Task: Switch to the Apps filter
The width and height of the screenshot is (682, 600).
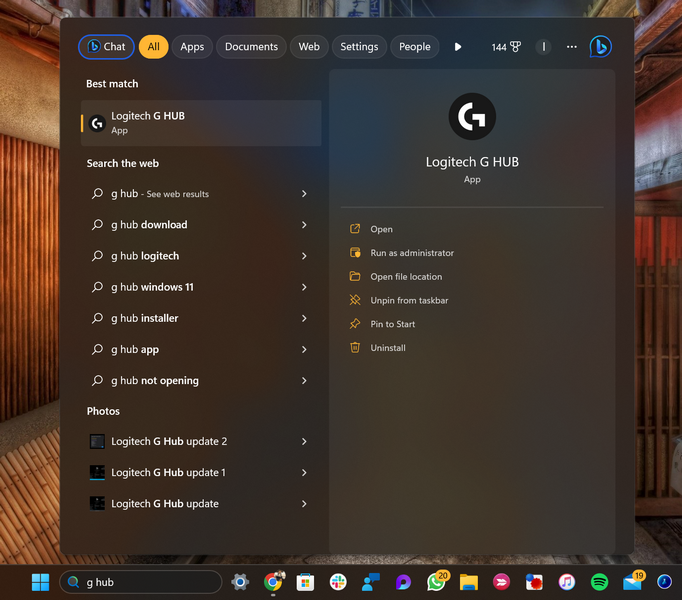Action: point(192,47)
